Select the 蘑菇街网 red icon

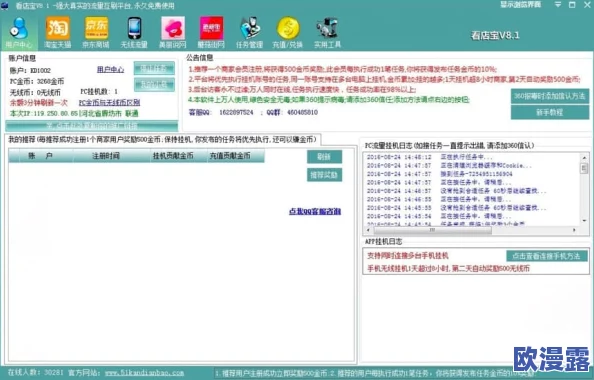coord(211,33)
